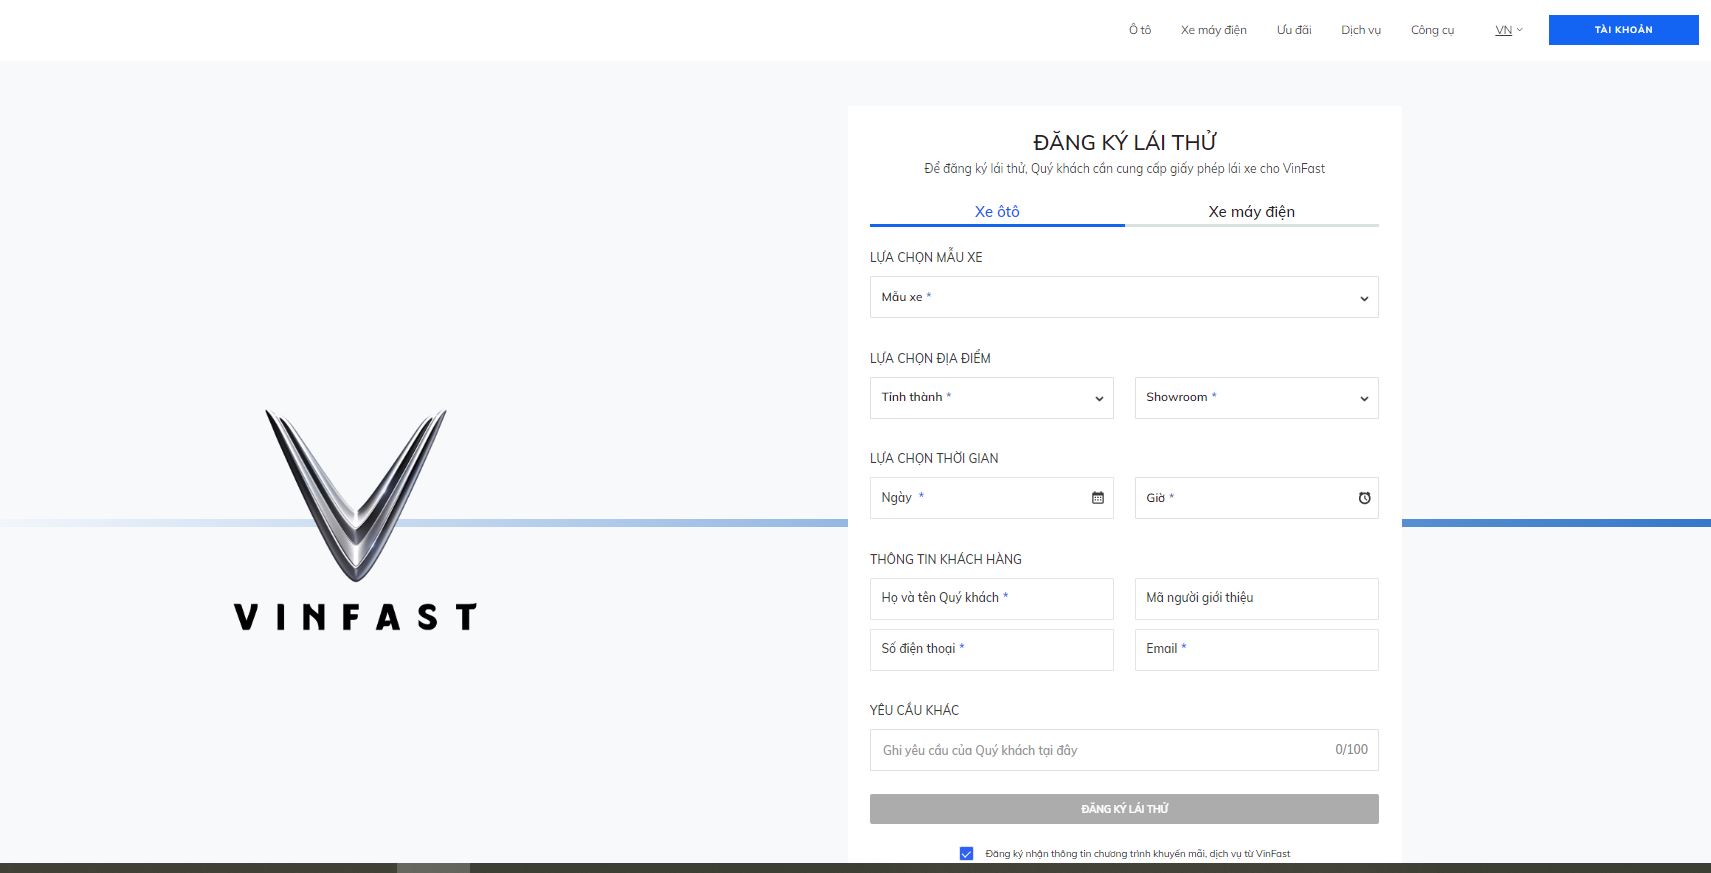Open the VN language selector
The height and width of the screenshot is (873, 1711).
(x=1508, y=30)
